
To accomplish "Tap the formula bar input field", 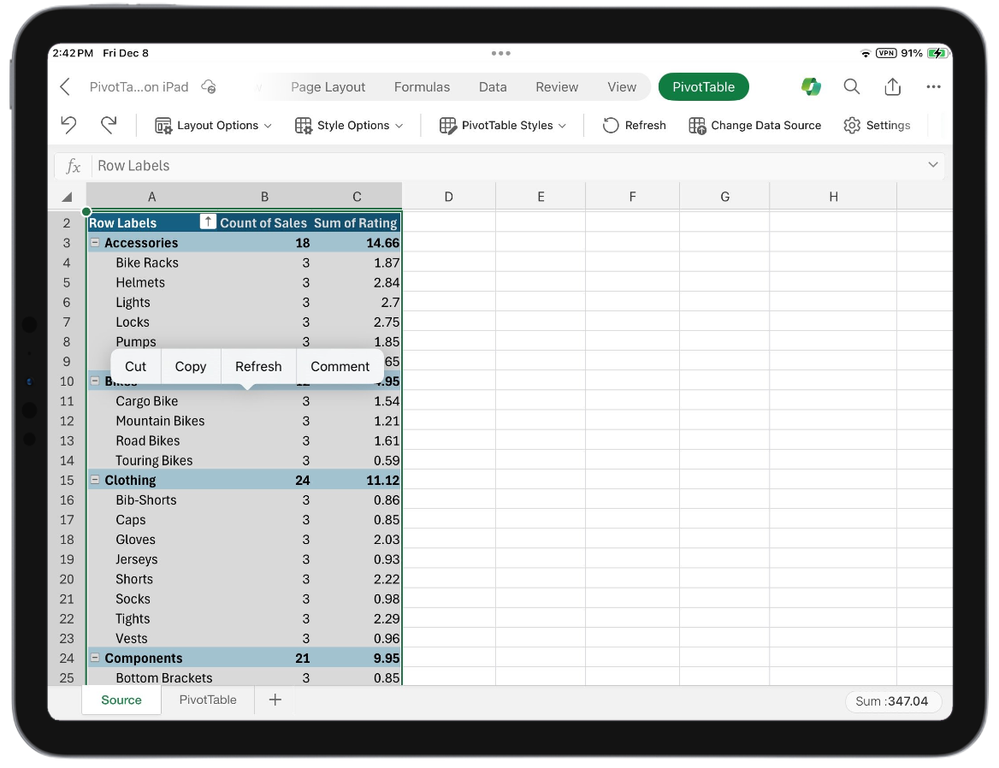I will pyautogui.click(x=500, y=166).
